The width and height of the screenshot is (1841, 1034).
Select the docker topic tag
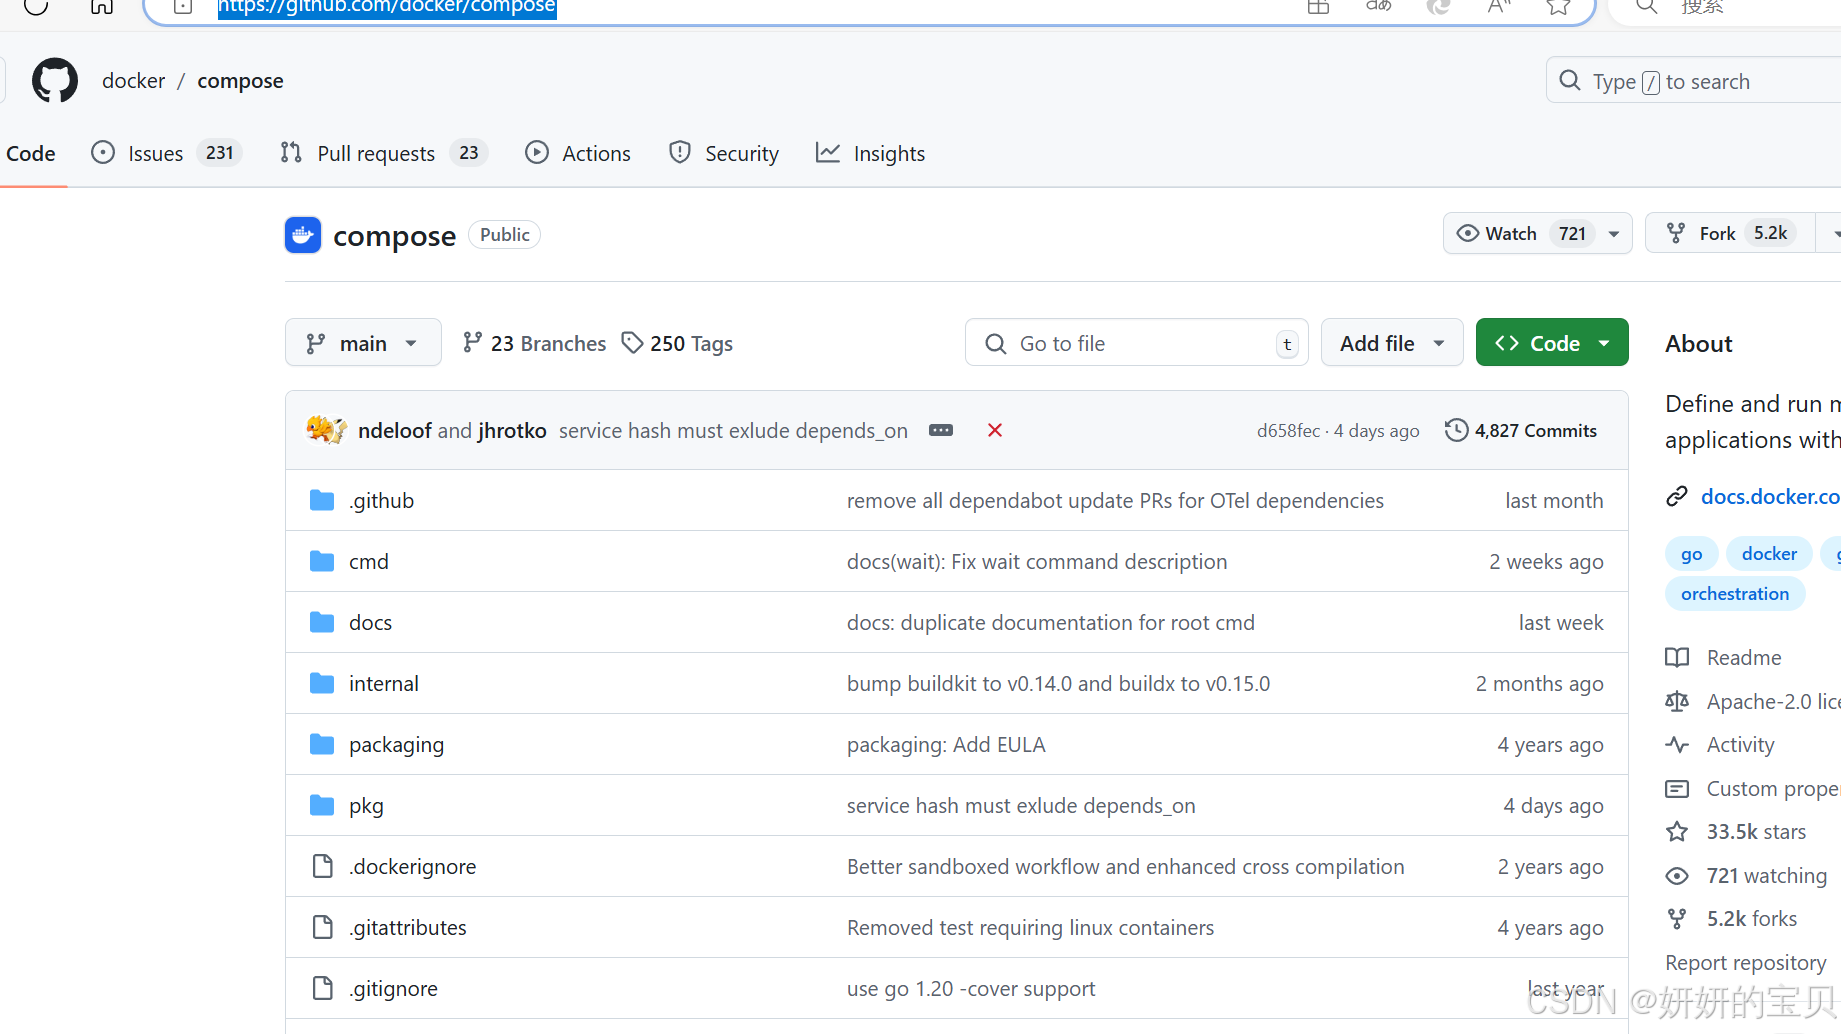(1769, 553)
